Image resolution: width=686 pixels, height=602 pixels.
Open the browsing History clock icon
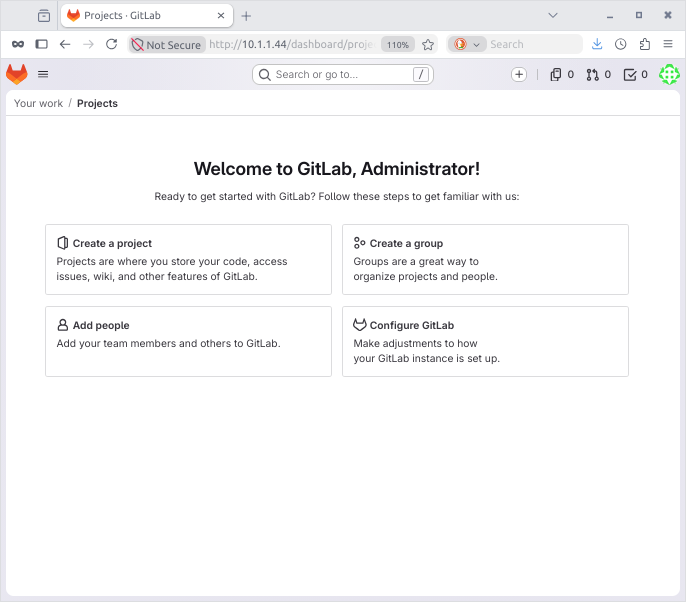point(620,44)
